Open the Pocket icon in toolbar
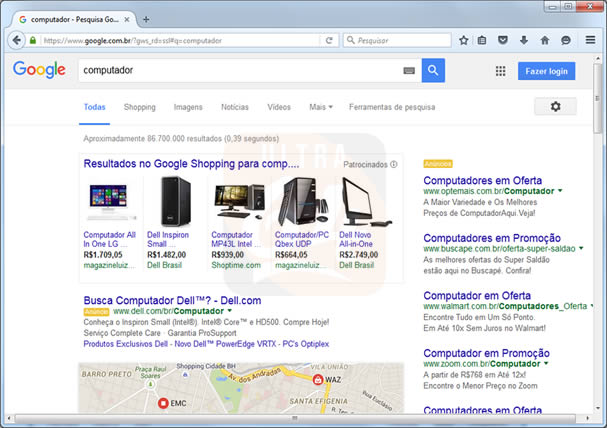Viewport: 607px width, 428px height. 503,41
